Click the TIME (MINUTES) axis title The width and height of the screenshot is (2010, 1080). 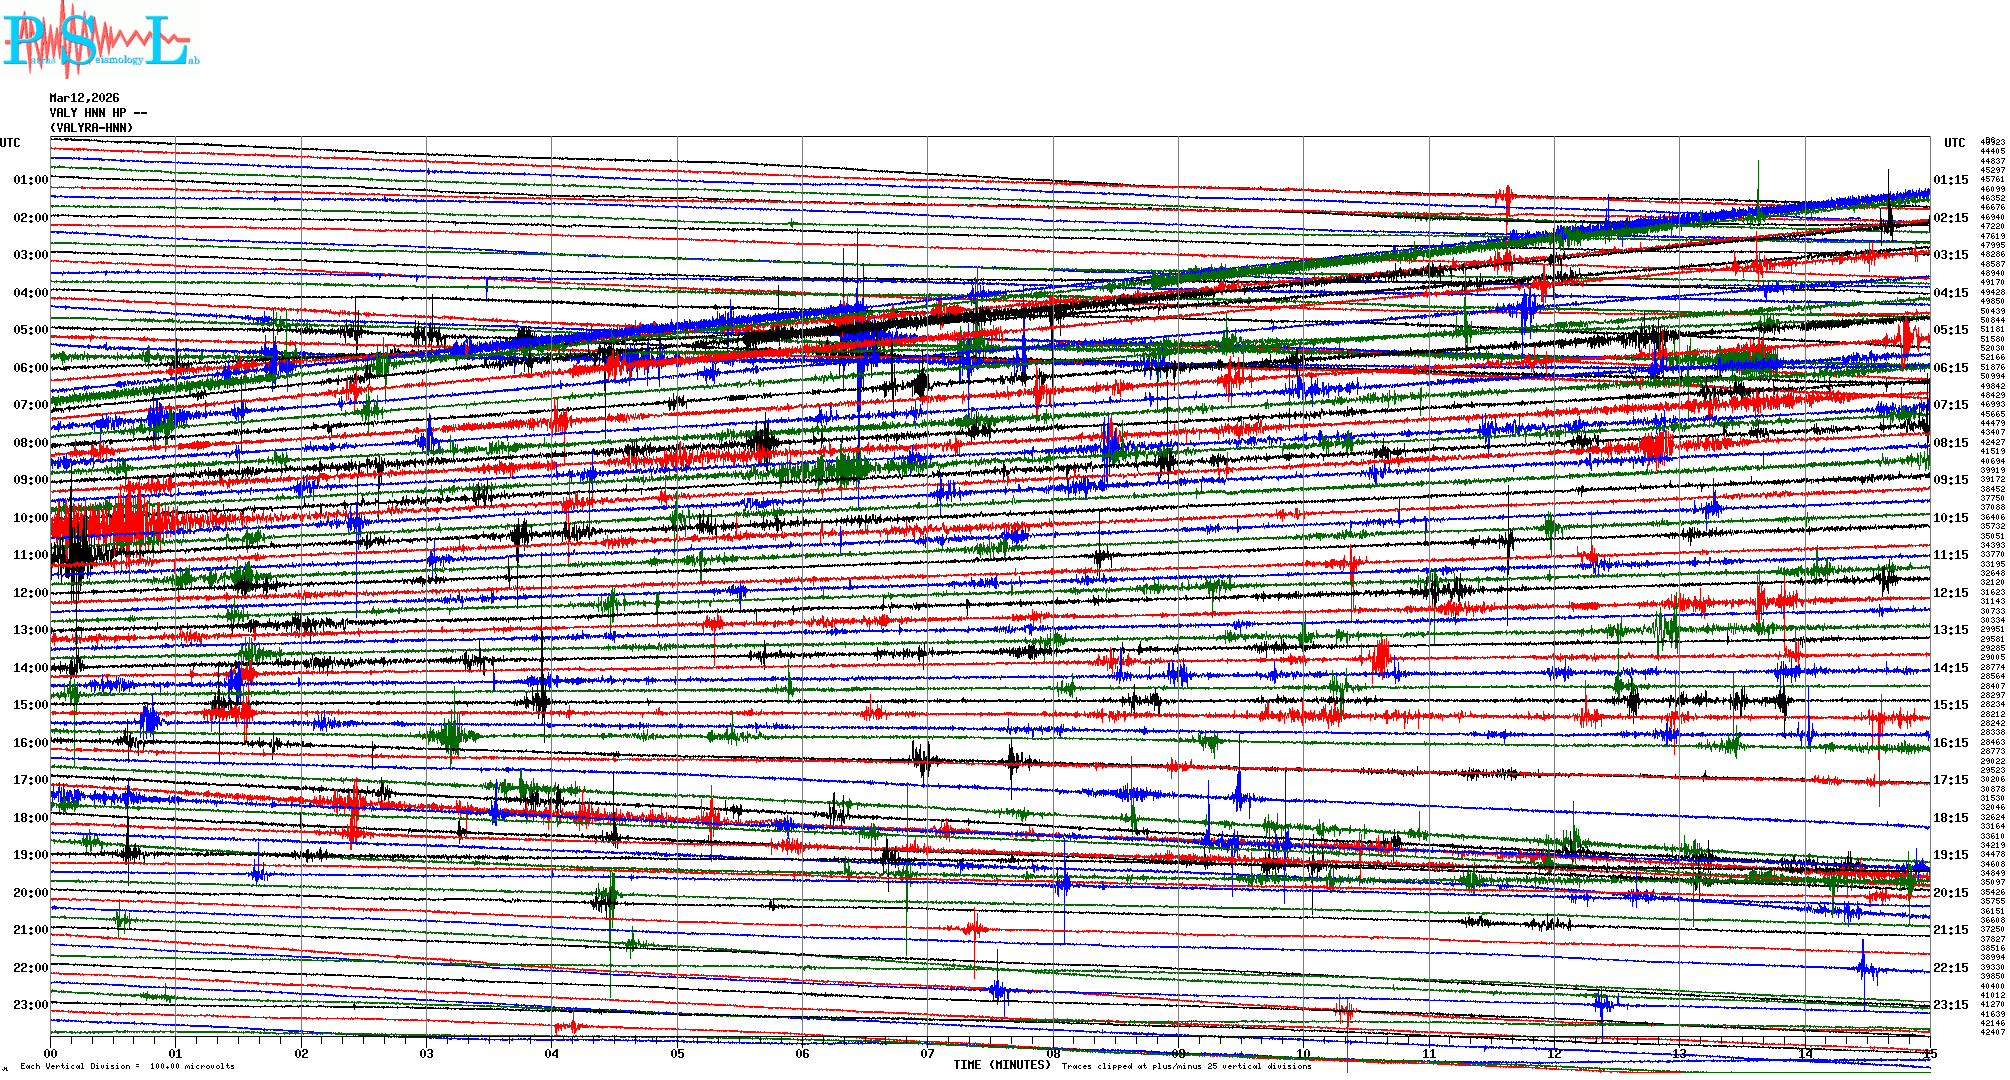click(x=1001, y=1065)
